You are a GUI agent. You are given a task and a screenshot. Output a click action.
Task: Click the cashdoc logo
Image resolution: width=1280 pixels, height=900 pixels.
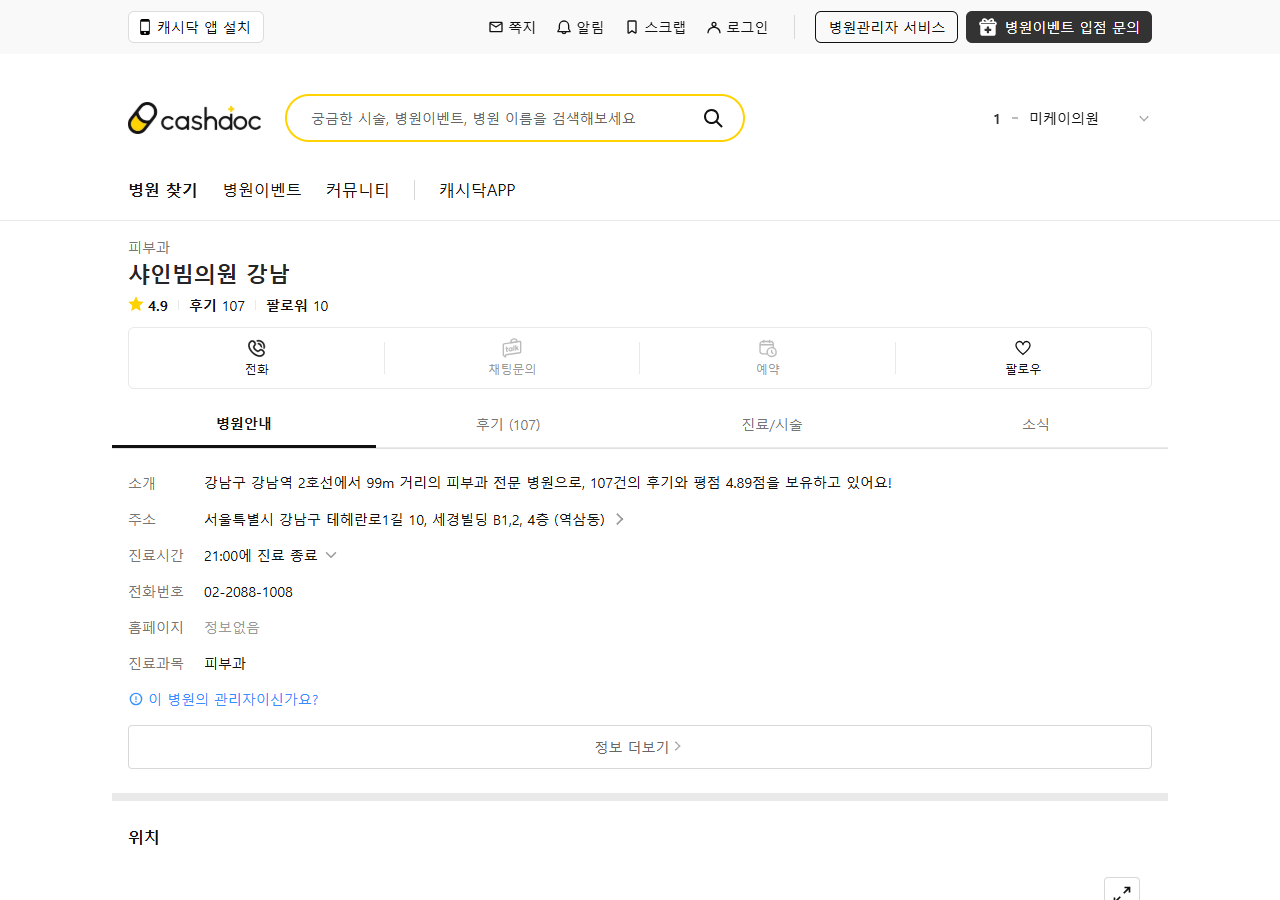coord(195,118)
